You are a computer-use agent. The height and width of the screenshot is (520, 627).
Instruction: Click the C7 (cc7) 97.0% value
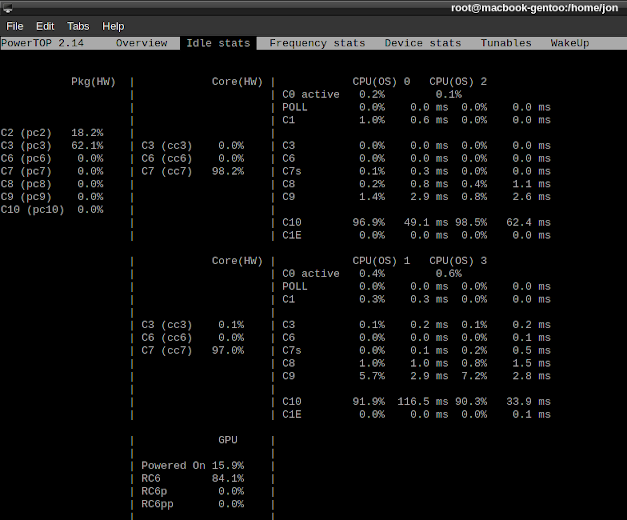point(228,350)
